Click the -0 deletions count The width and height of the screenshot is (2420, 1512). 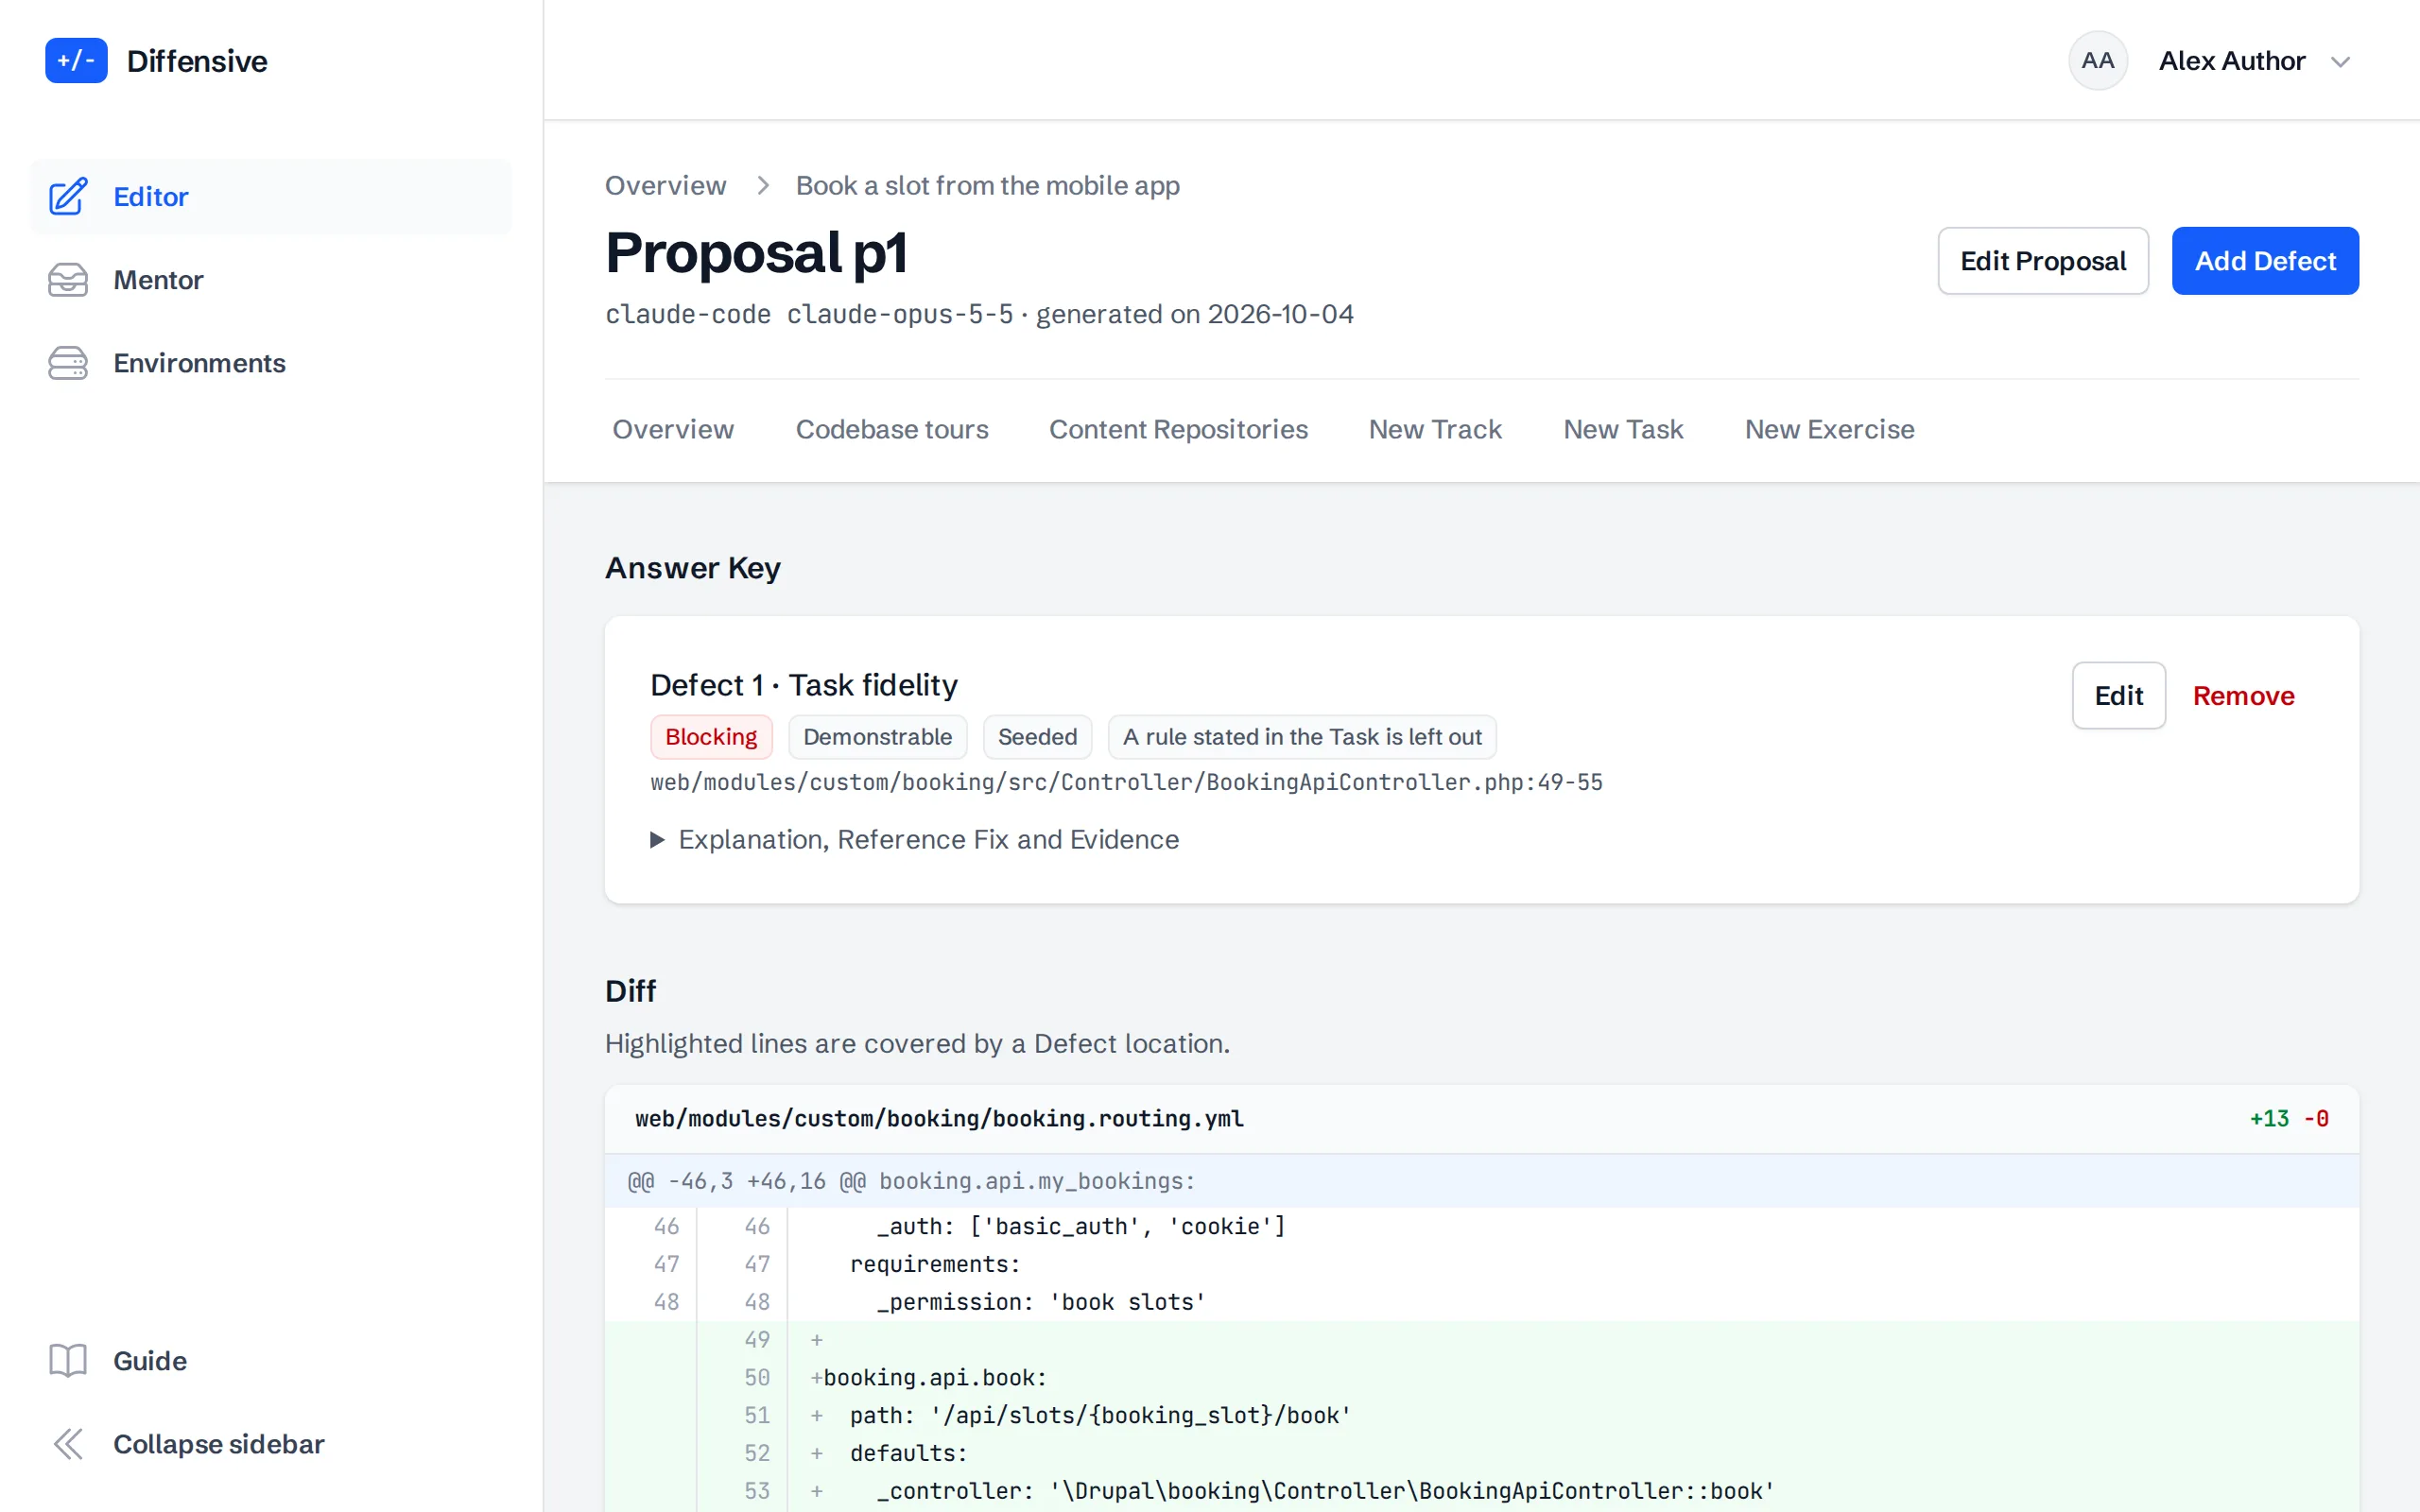tap(2316, 1119)
